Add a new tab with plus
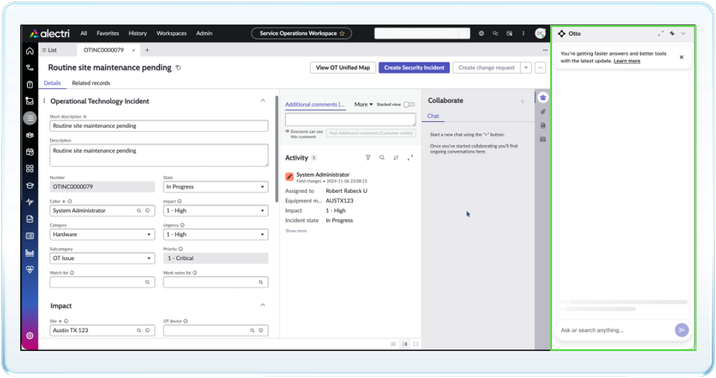The image size is (716, 378). click(x=147, y=50)
